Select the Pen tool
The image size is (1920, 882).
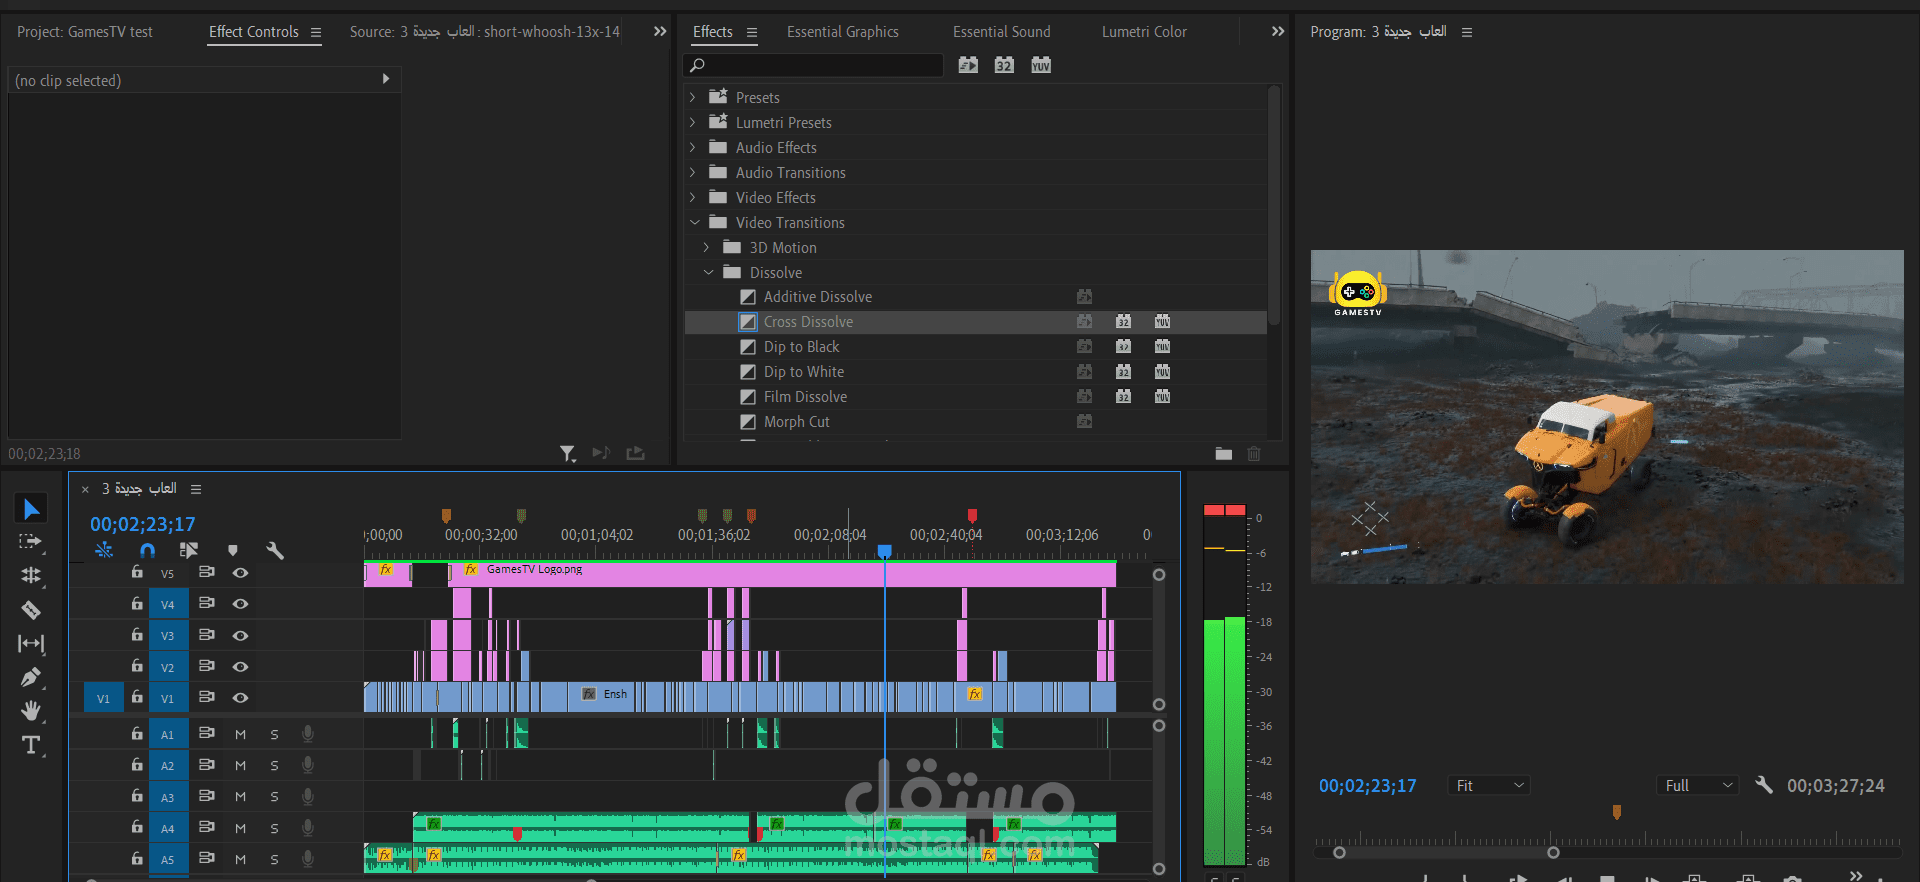(x=31, y=677)
